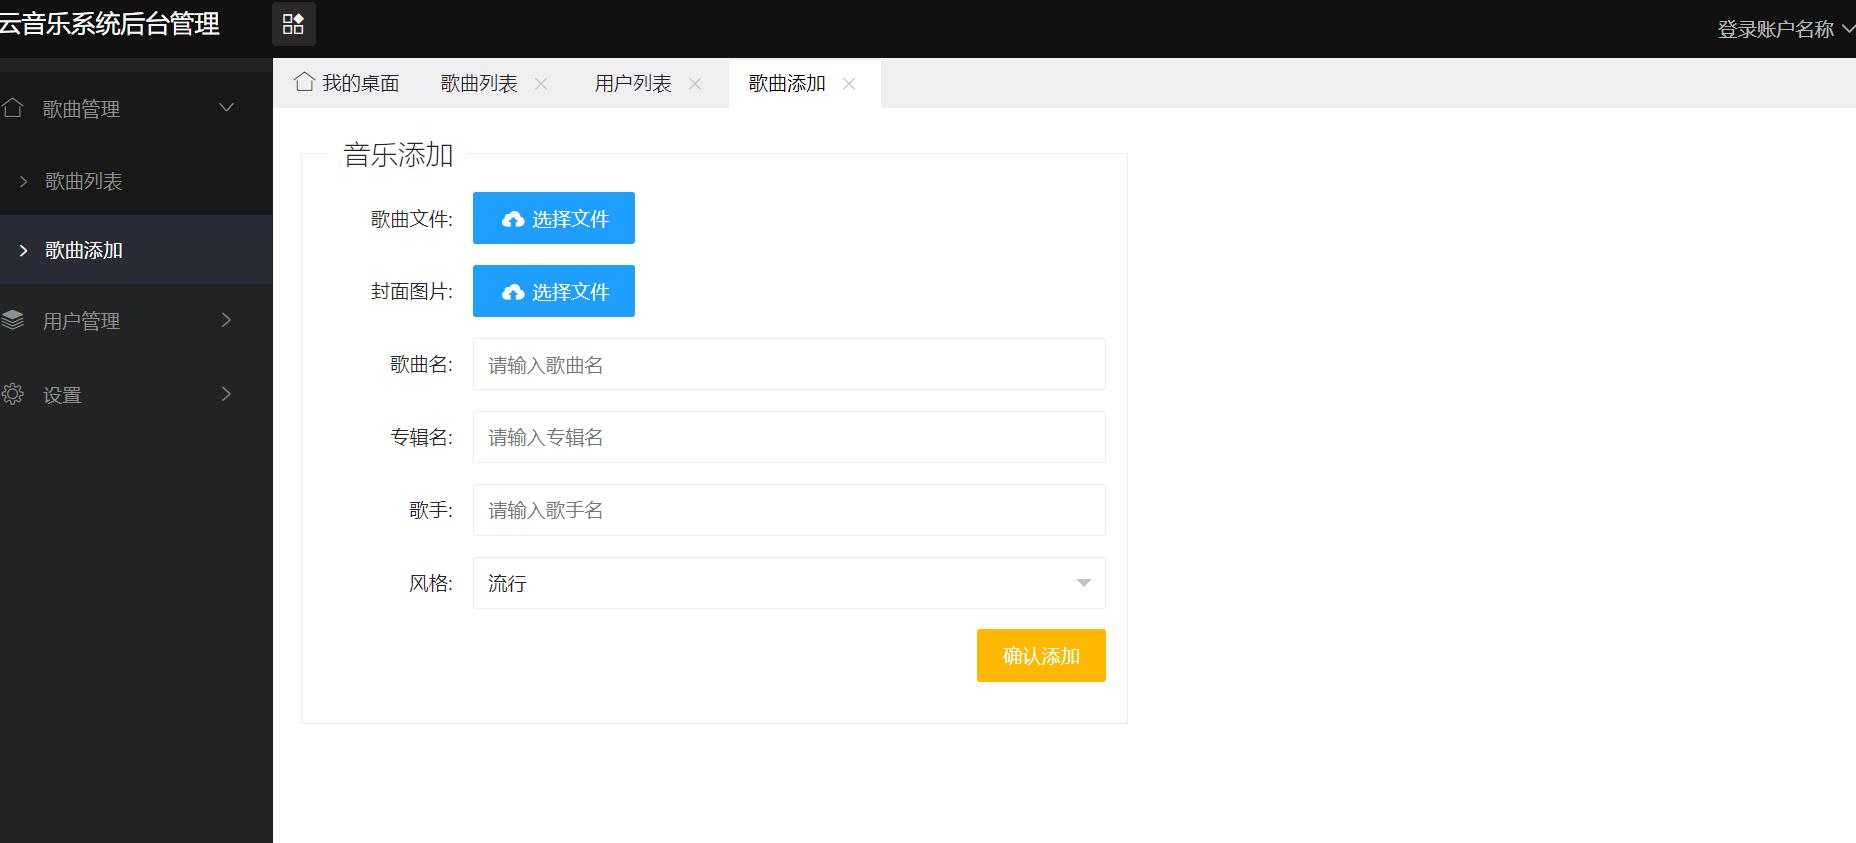
Task: Focus the 歌曲名 input field
Action: point(789,364)
